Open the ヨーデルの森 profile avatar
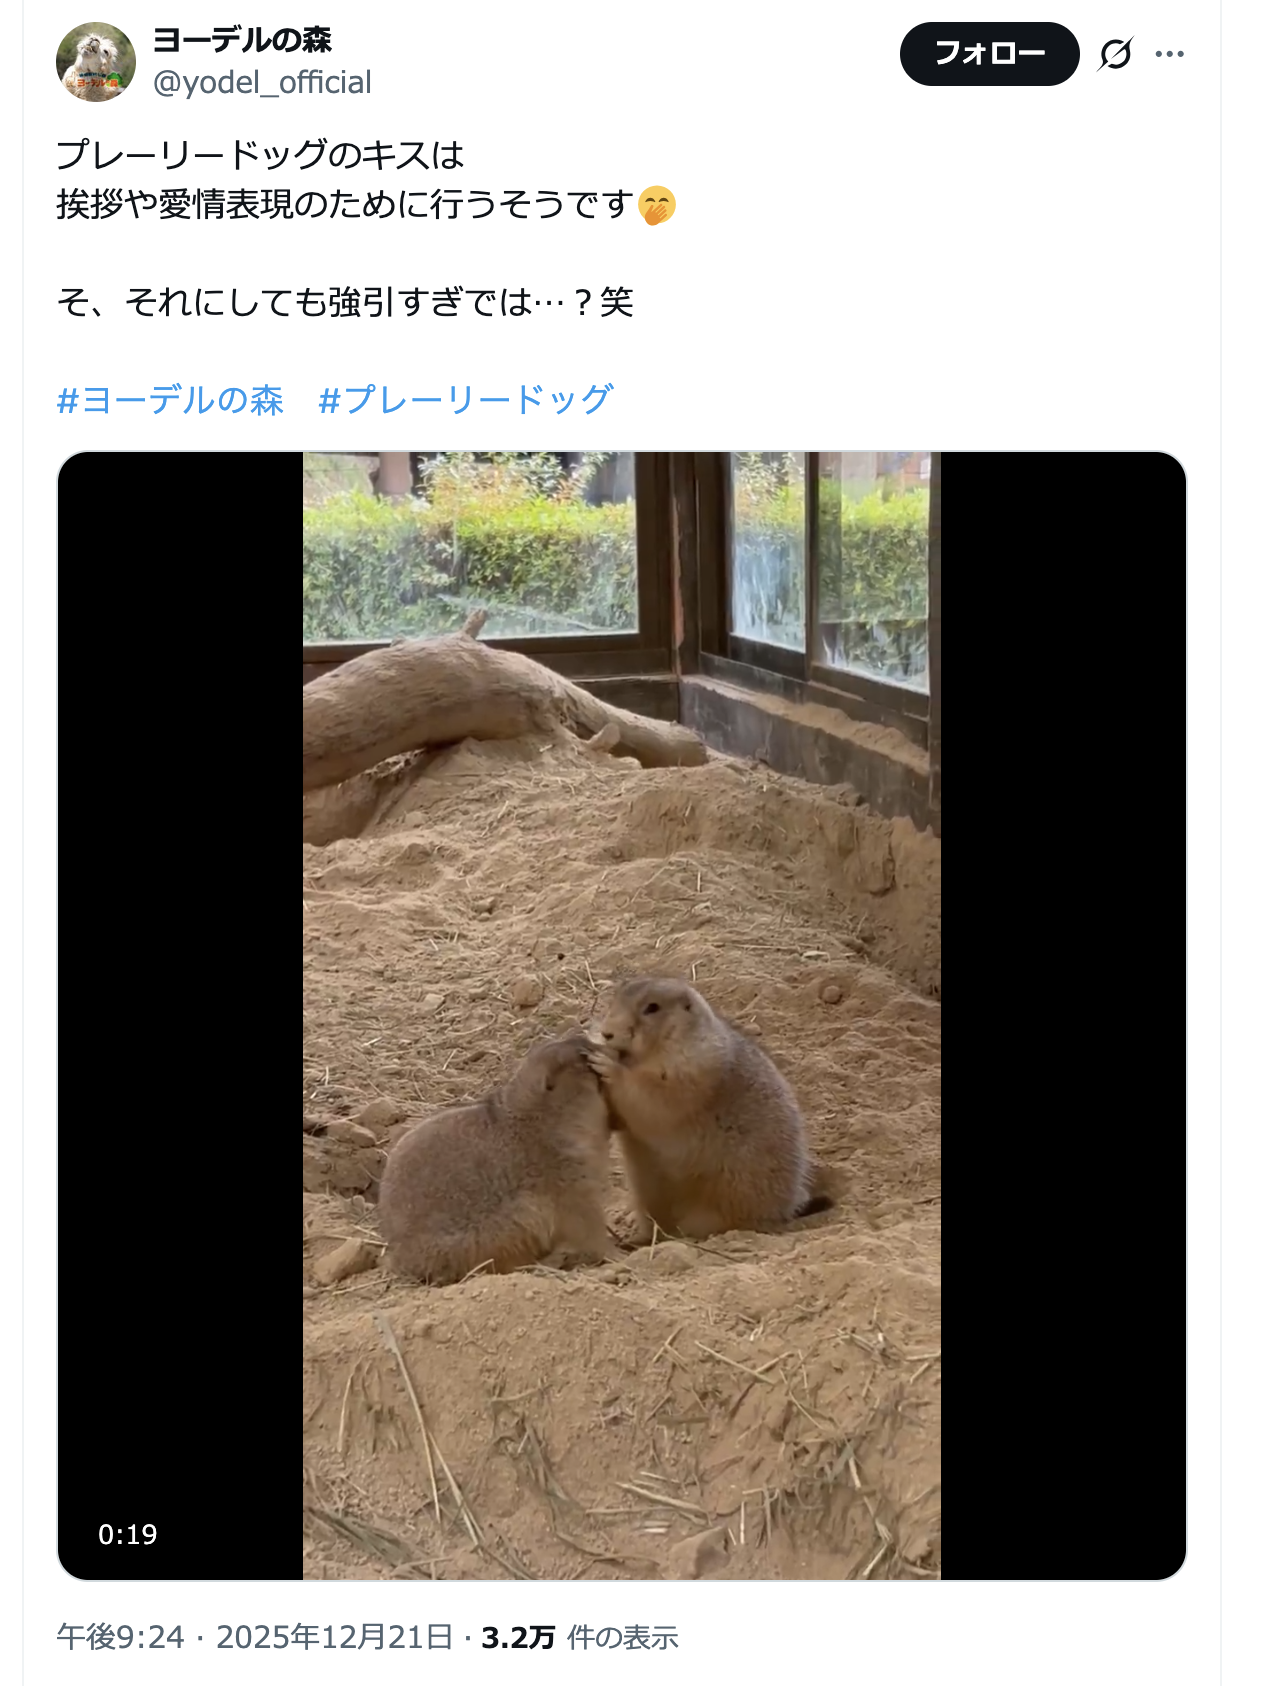This screenshot has height=1686, width=1287. pos(96,62)
